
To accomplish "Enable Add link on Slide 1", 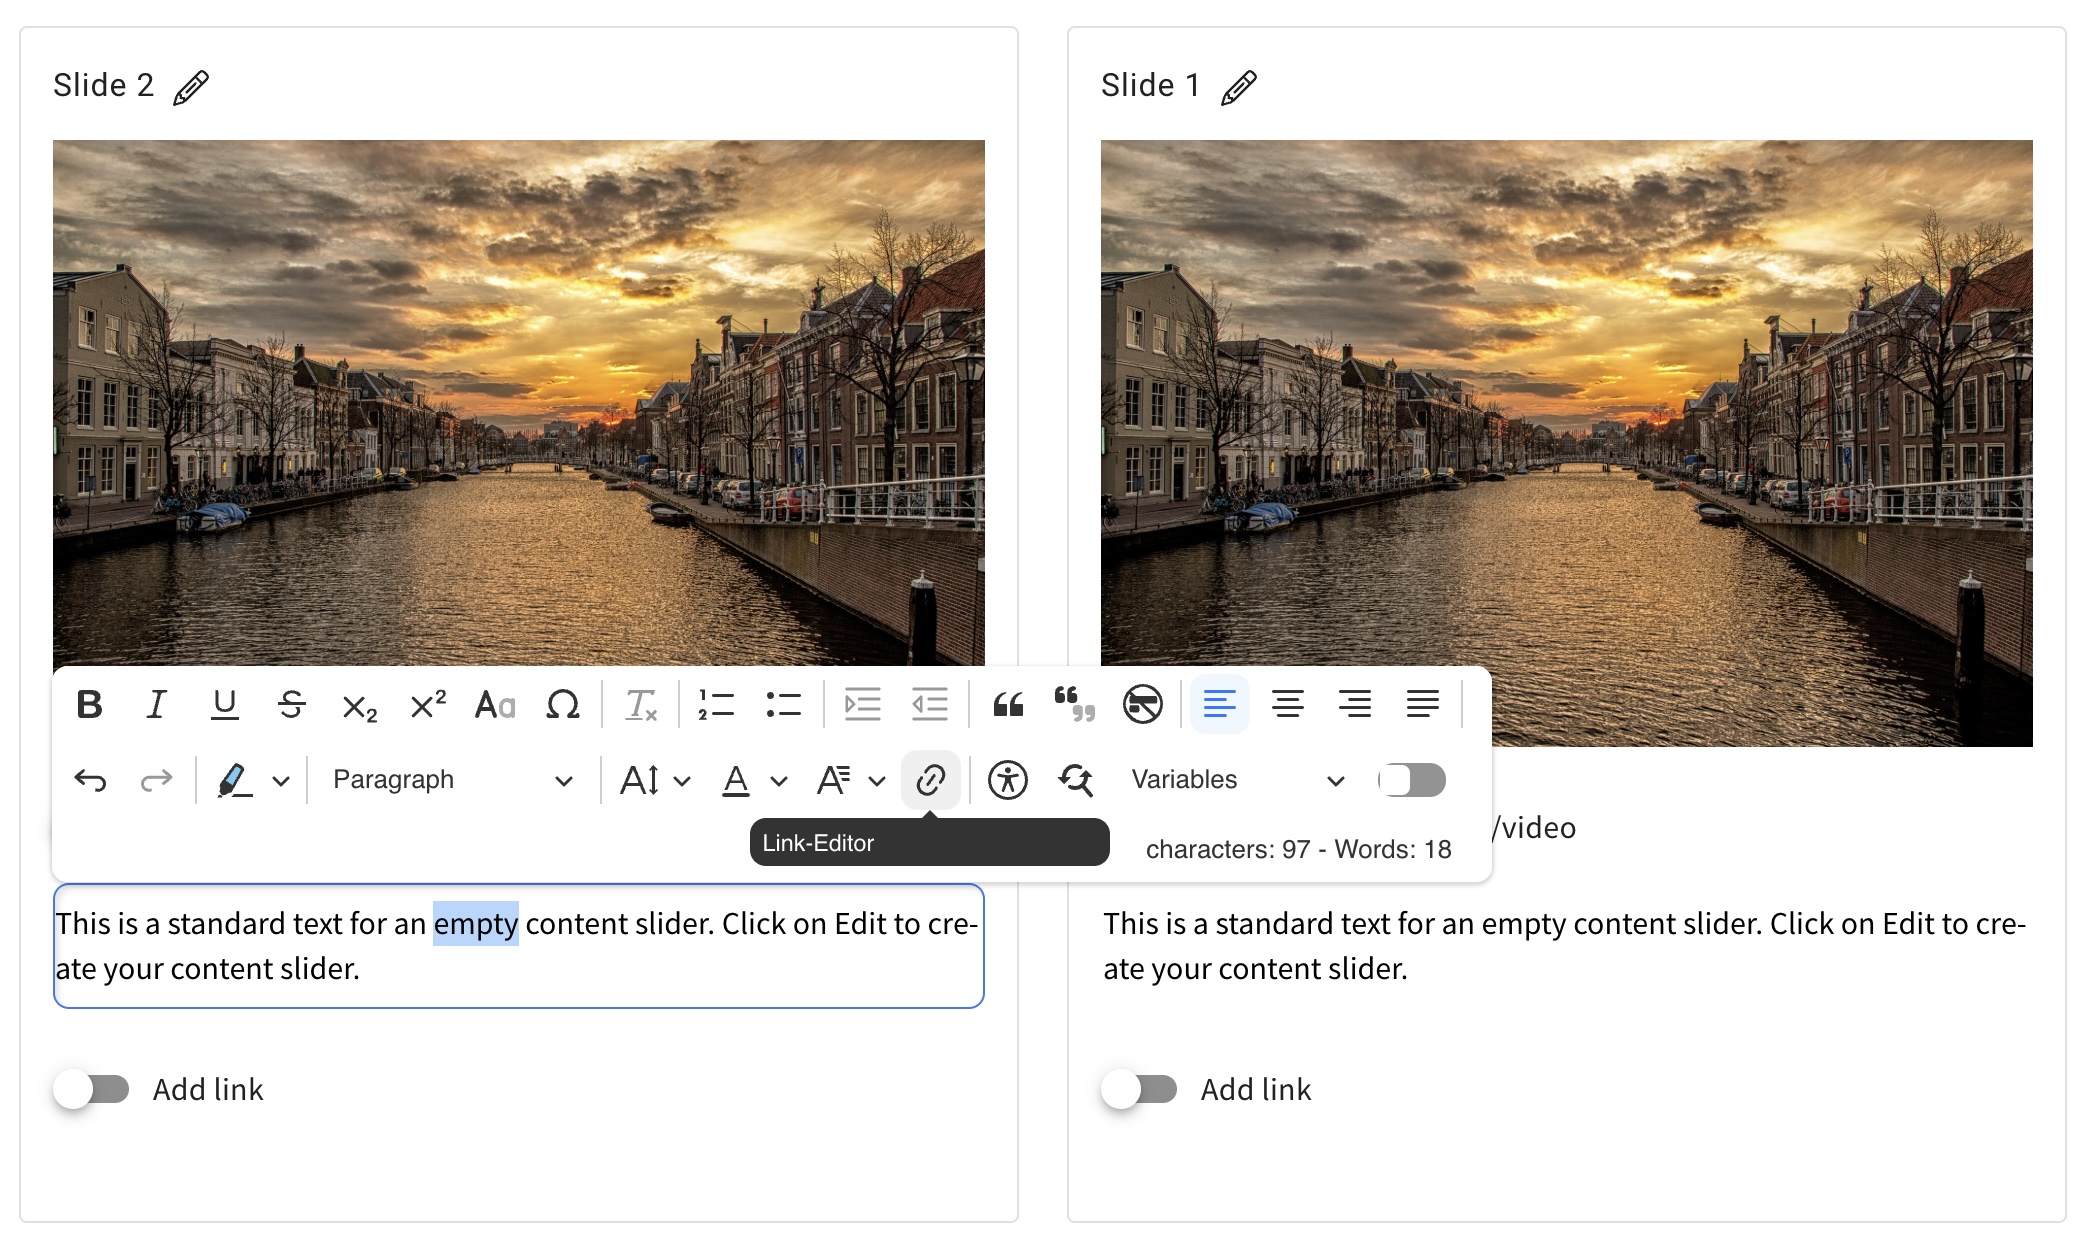I will pyautogui.click(x=1140, y=1089).
